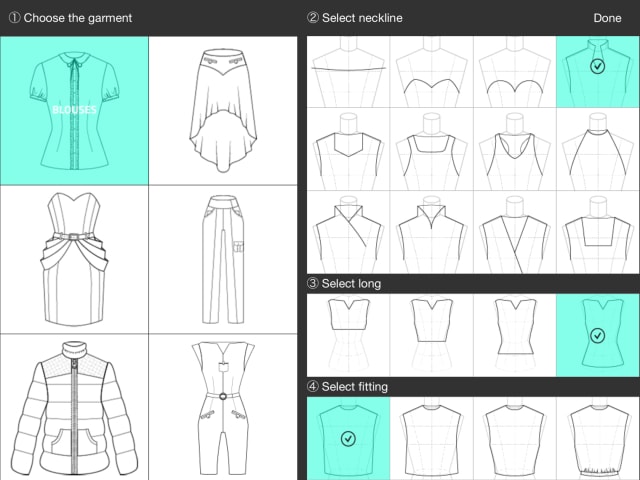Select the high-hip length option
This screenshot has height=480, width=640.
[x=515, y=335]
